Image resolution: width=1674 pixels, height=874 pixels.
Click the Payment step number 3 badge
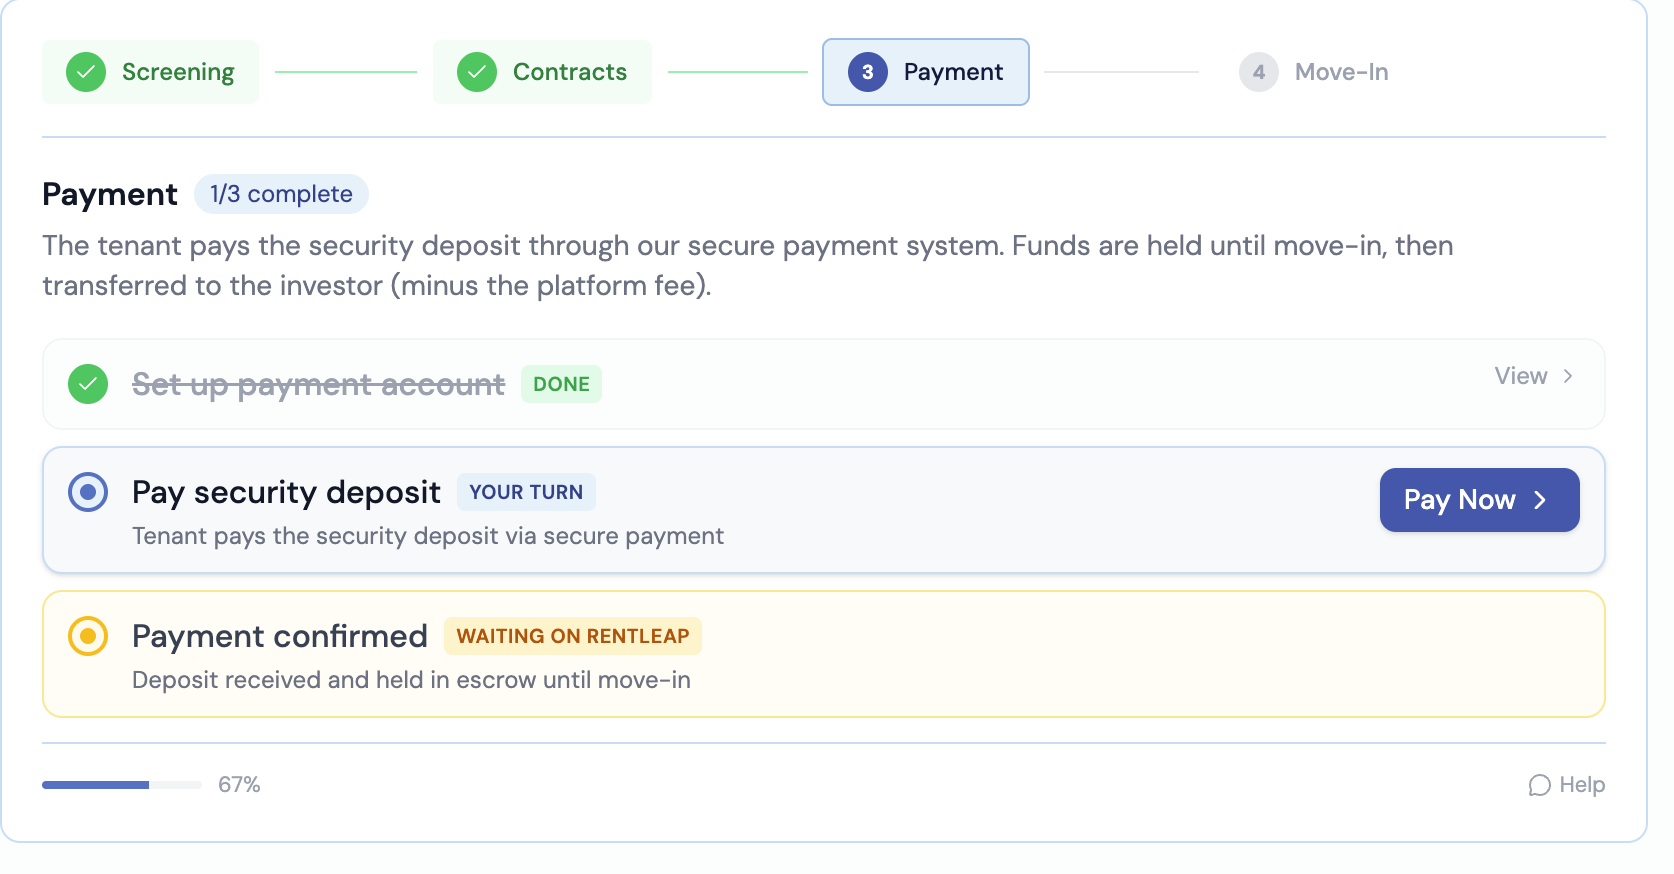[x=867, y=72]
